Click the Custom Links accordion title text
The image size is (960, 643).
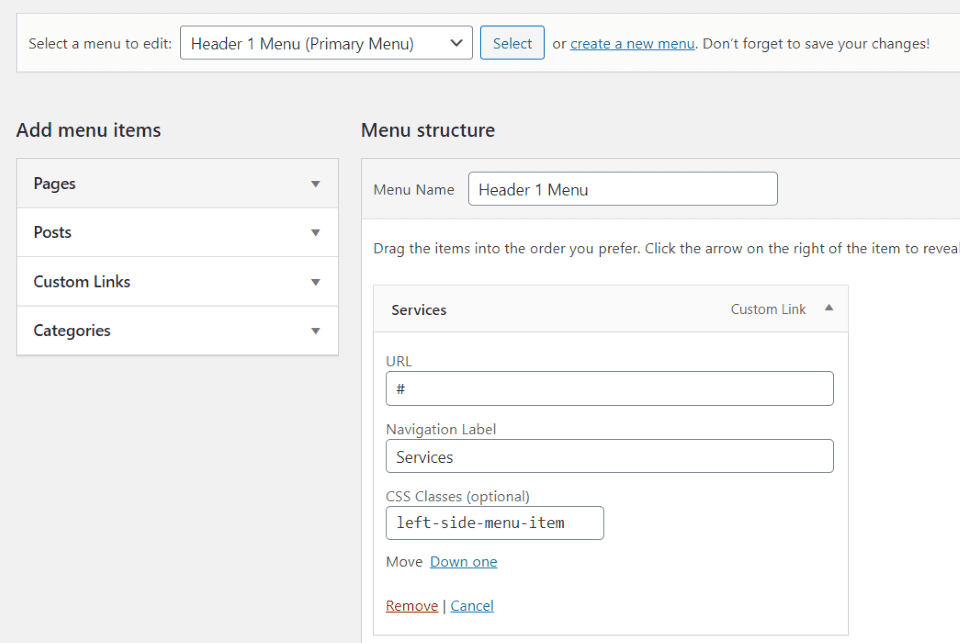coord(82,282)
